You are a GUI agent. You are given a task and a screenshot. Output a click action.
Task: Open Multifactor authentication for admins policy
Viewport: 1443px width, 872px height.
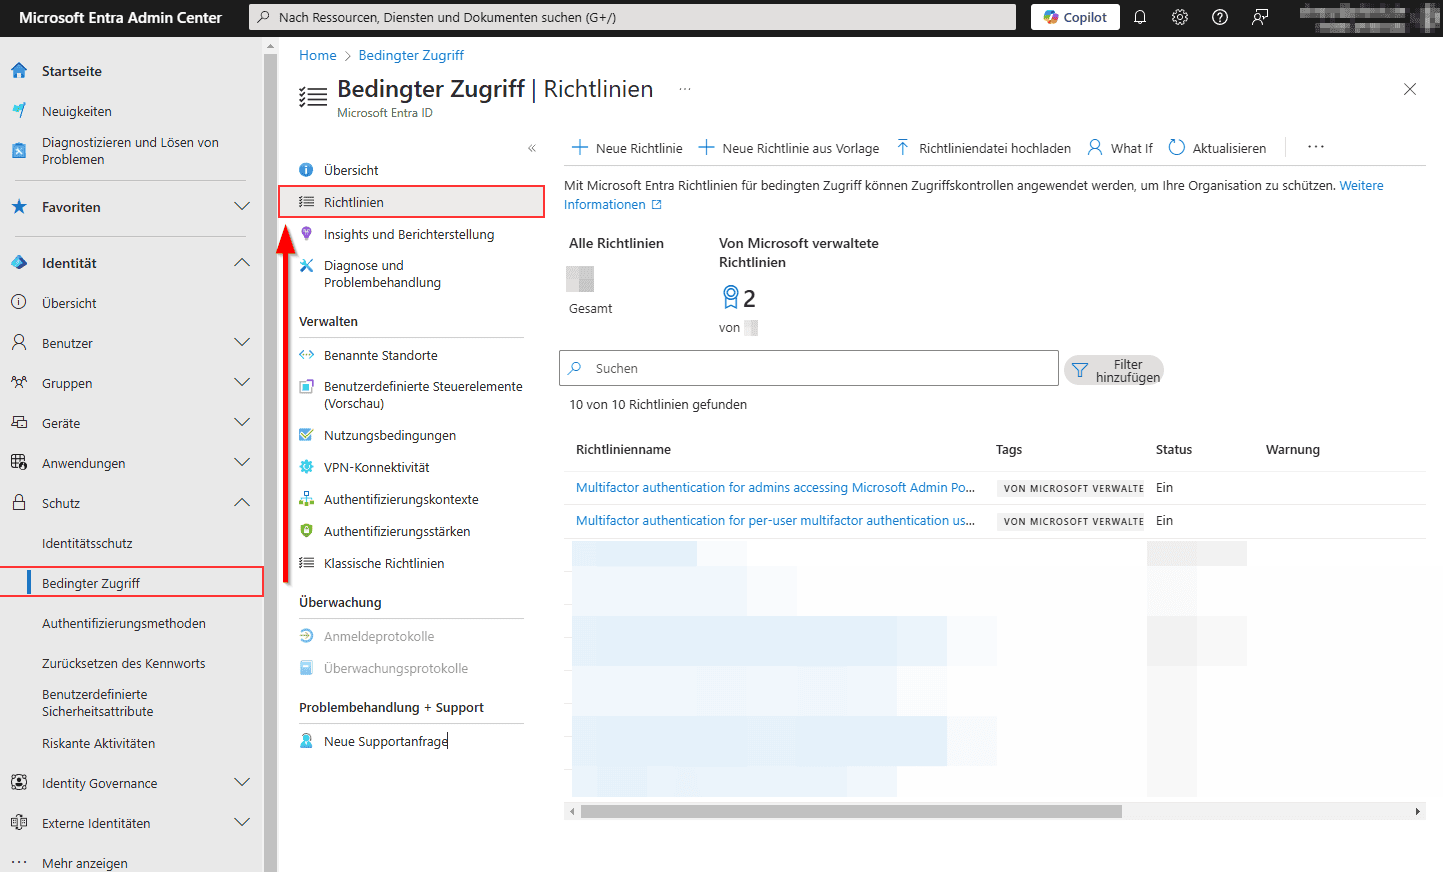(x=774, y=488)
